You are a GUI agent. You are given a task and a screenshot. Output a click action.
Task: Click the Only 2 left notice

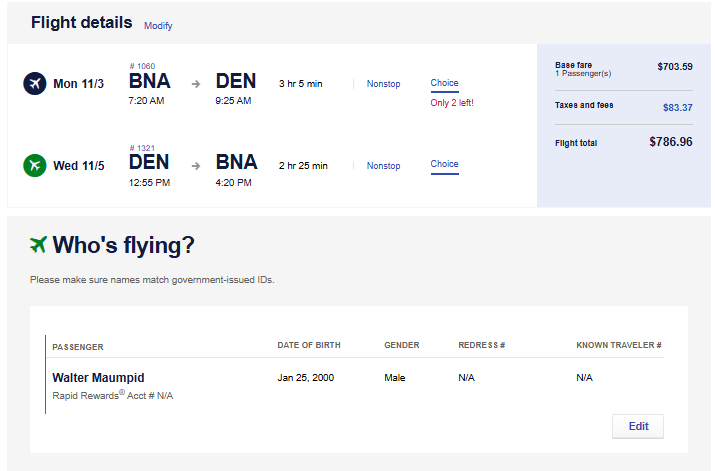tap(452, 103)
